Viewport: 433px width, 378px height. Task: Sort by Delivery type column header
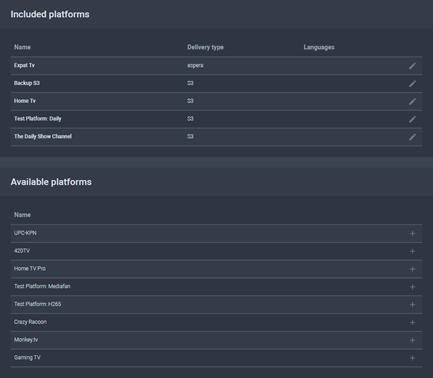pos(205,47)
